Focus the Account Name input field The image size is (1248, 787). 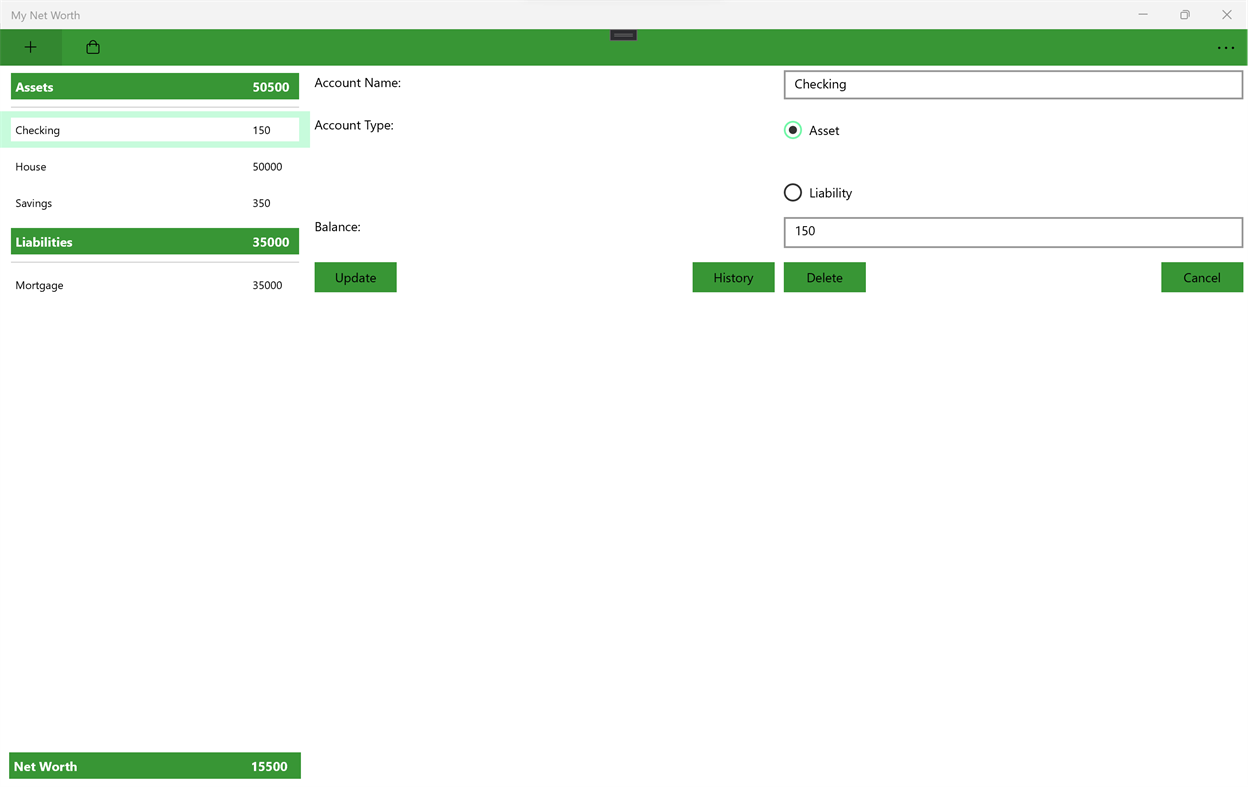click(x=1013, y=84)
